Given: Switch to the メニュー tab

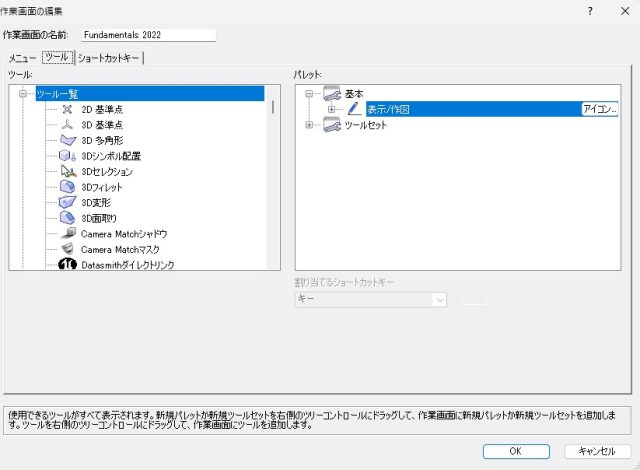Looking at the screenshot, I should tap(23, 58).
